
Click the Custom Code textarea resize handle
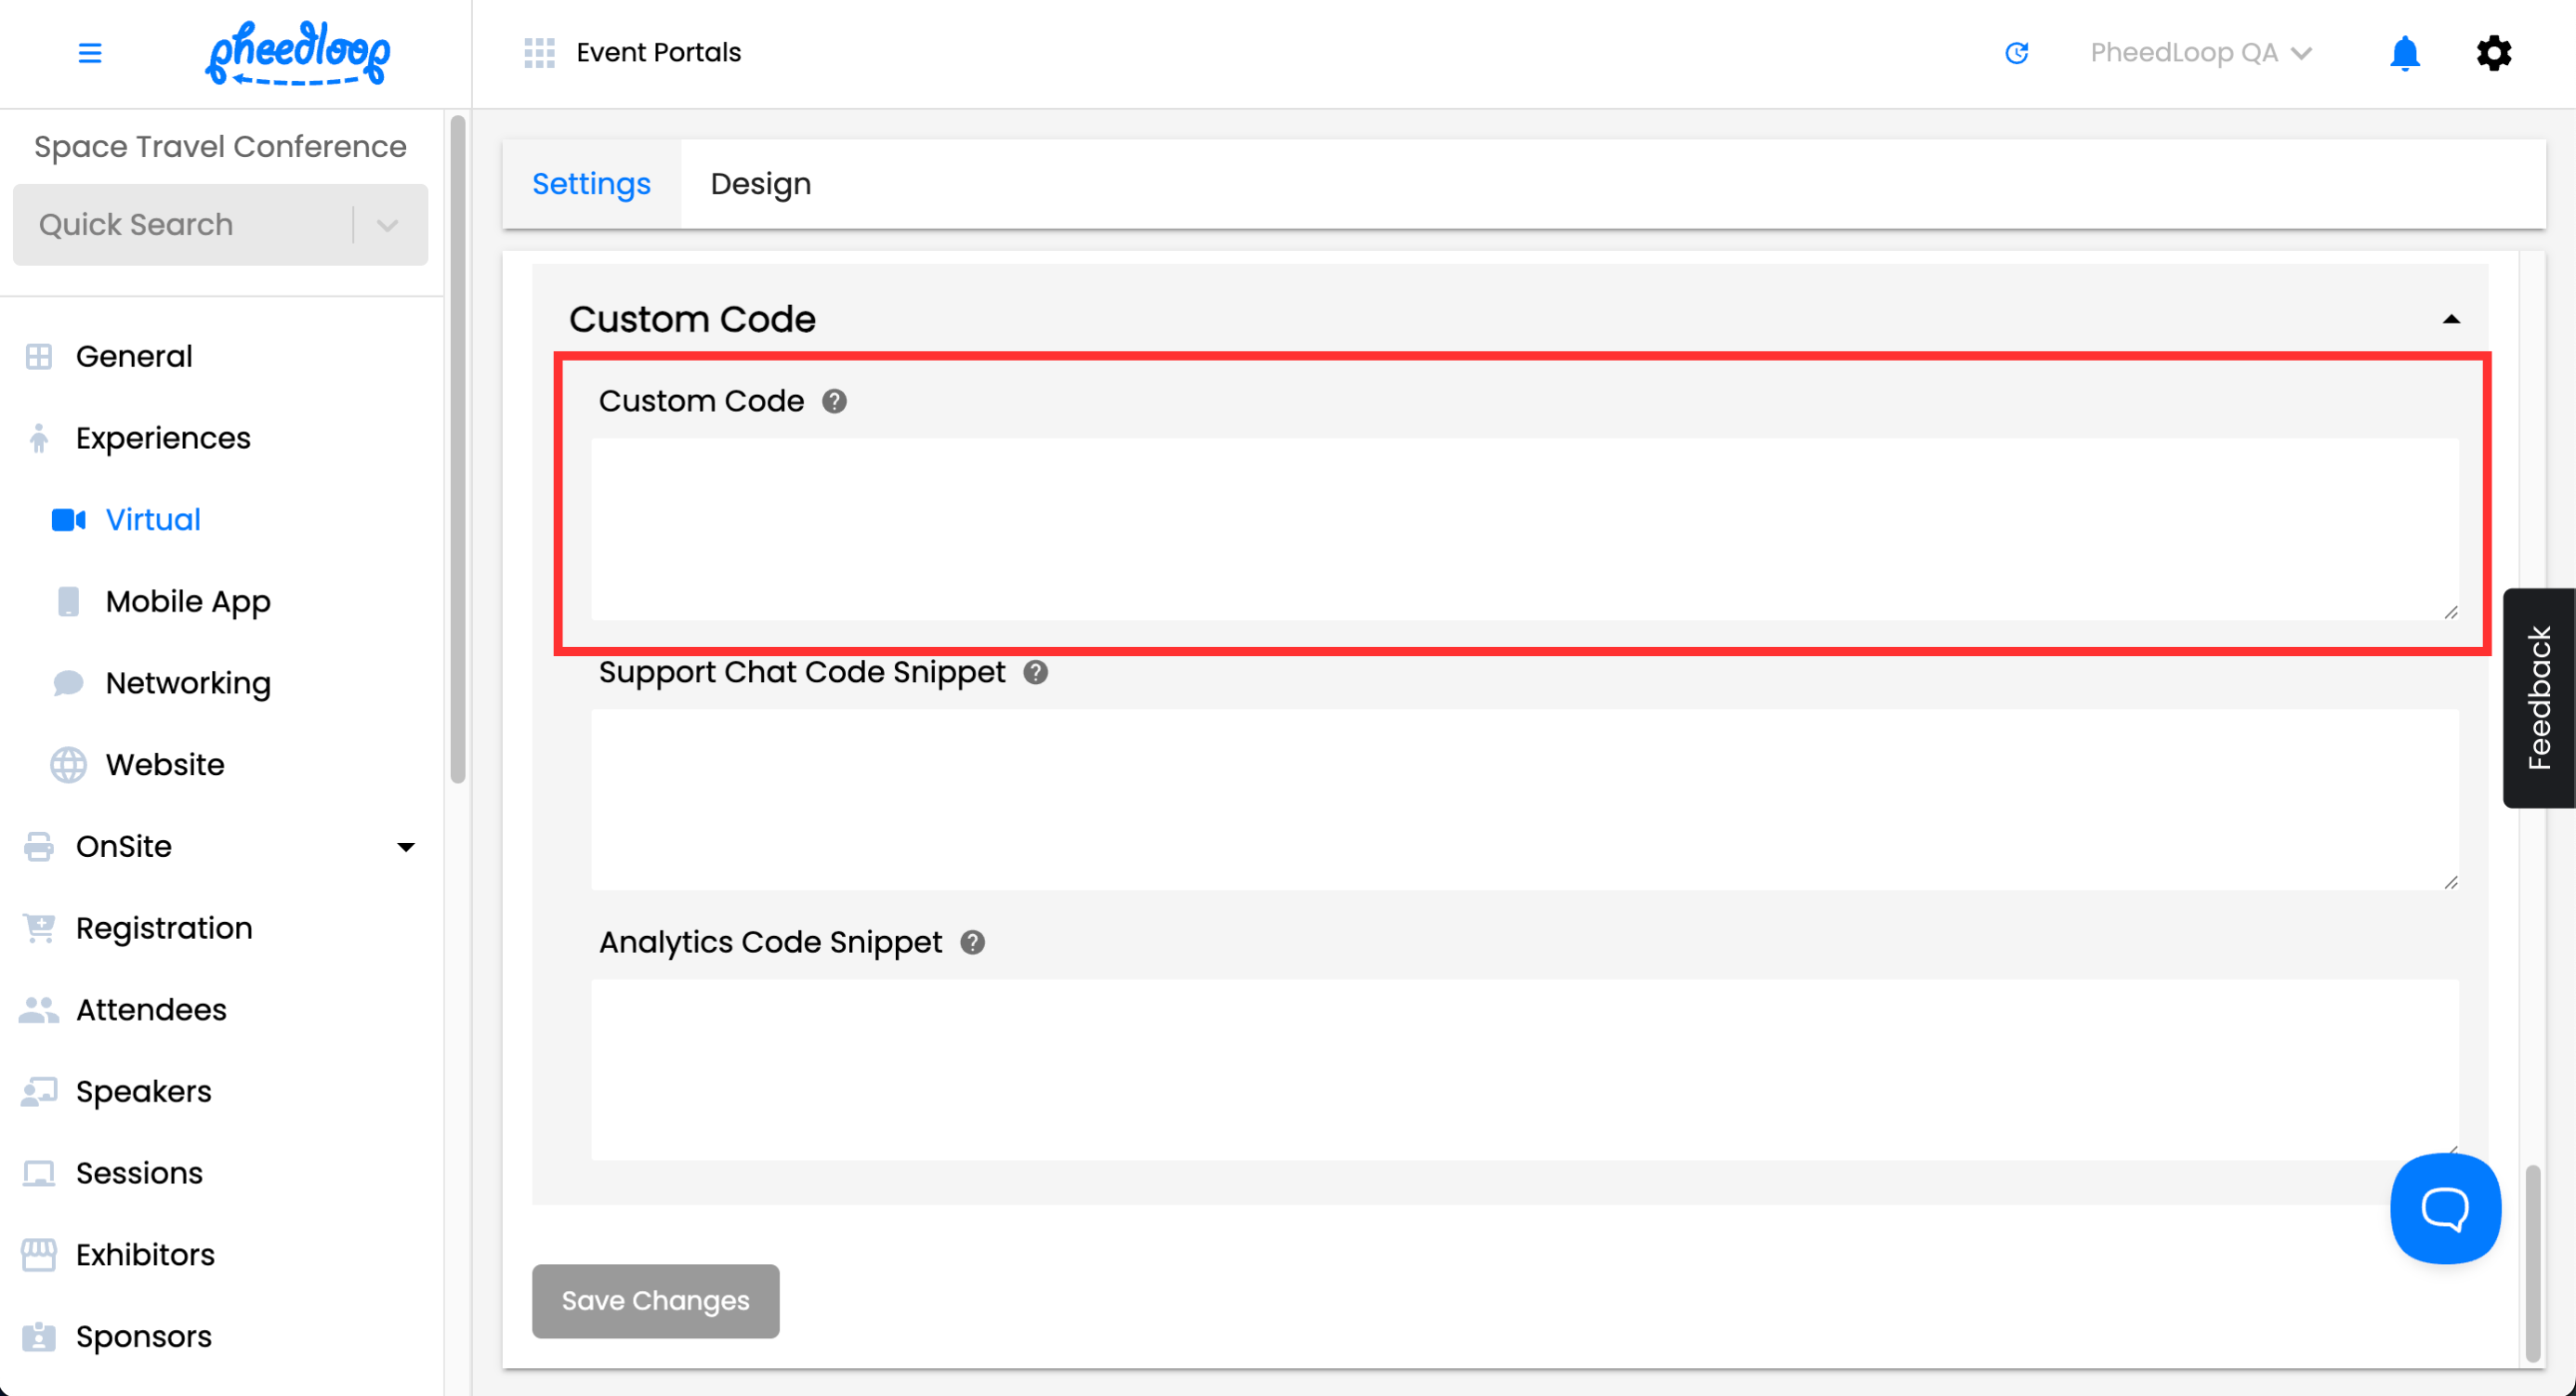point(2450,612)
